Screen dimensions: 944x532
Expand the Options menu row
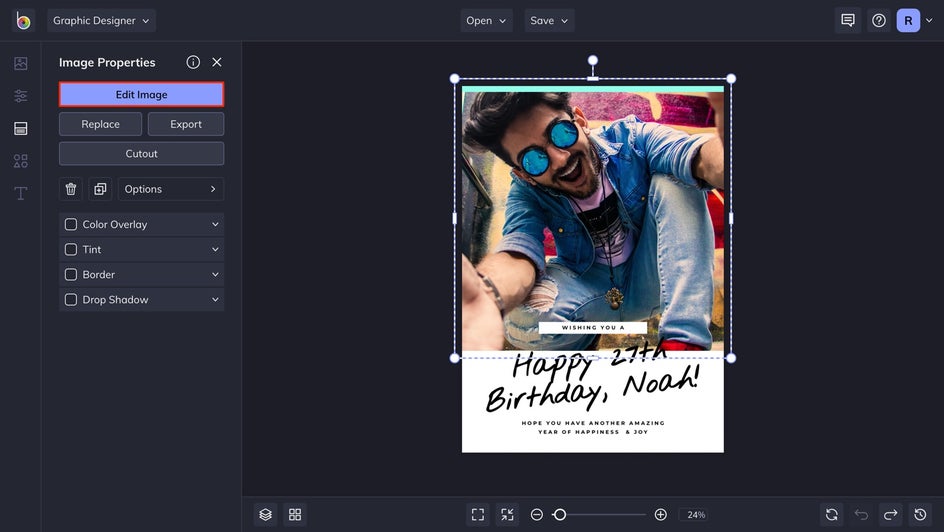[x=170, y=189]
